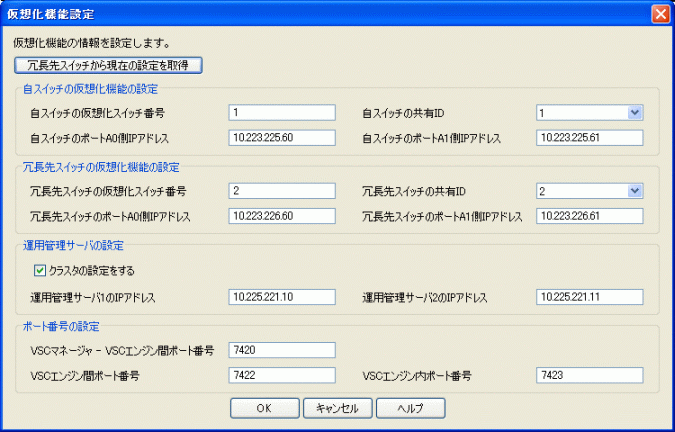Click the クラスタの設定をする label text
Screen dimensions: 675x432
coord(92,271)
